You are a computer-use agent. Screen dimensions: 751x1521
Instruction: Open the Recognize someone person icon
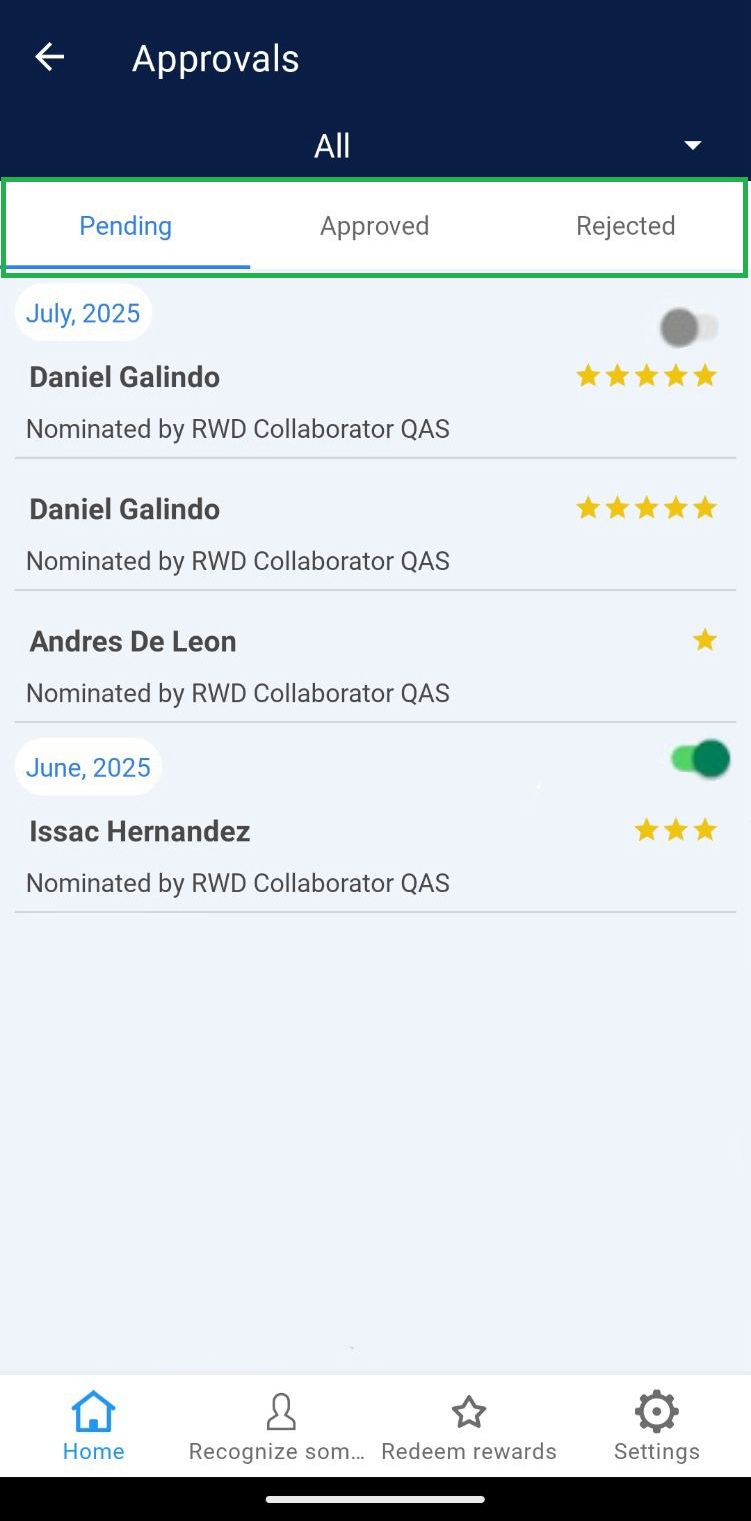[x=281, y=1413]
